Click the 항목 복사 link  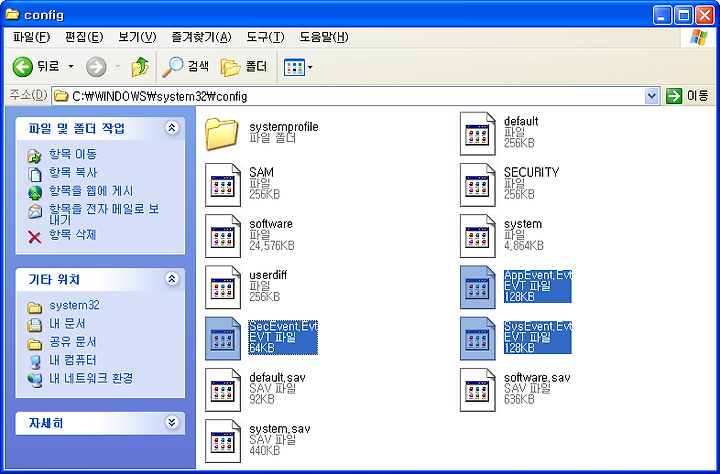(73, 172)
